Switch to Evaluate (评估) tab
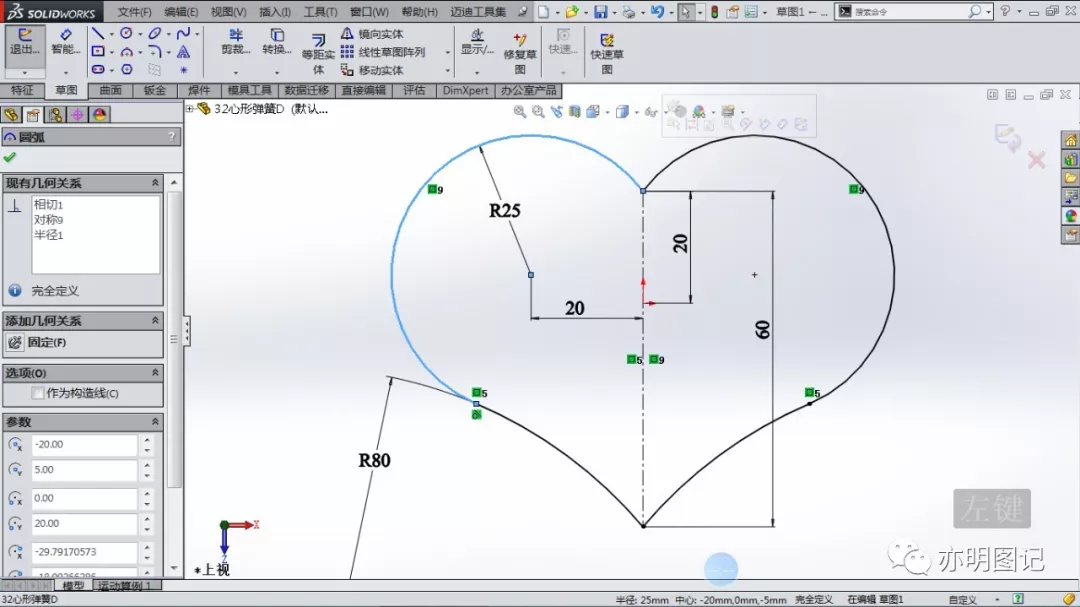This screenshot has height=607, width=1080. [x=414, y=90]
